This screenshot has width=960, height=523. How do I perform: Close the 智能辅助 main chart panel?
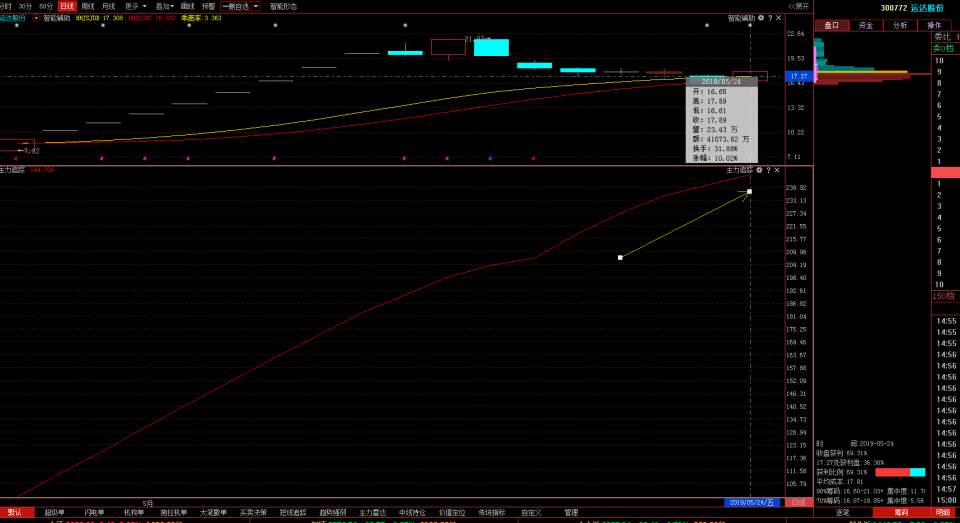(778, 18)
